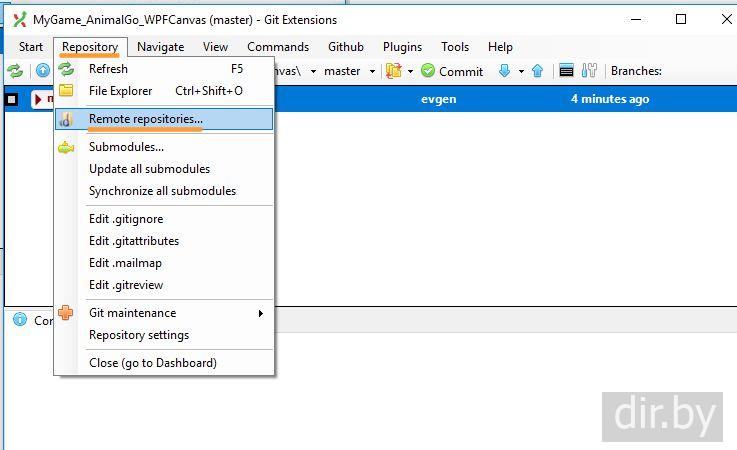Open the Plugins menu
Image resolution: width=737 pixels, height=450 pixels.
coord(402,47)
